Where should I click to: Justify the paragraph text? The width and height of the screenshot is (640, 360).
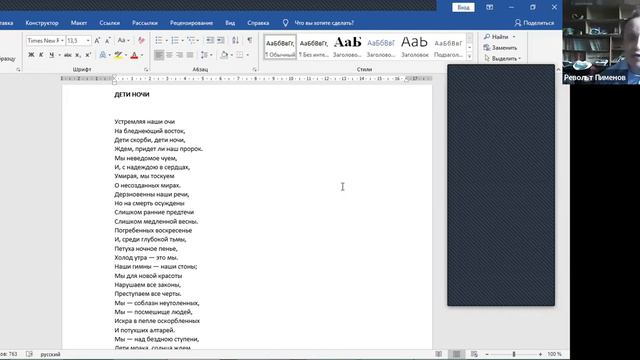pos(190,55)
